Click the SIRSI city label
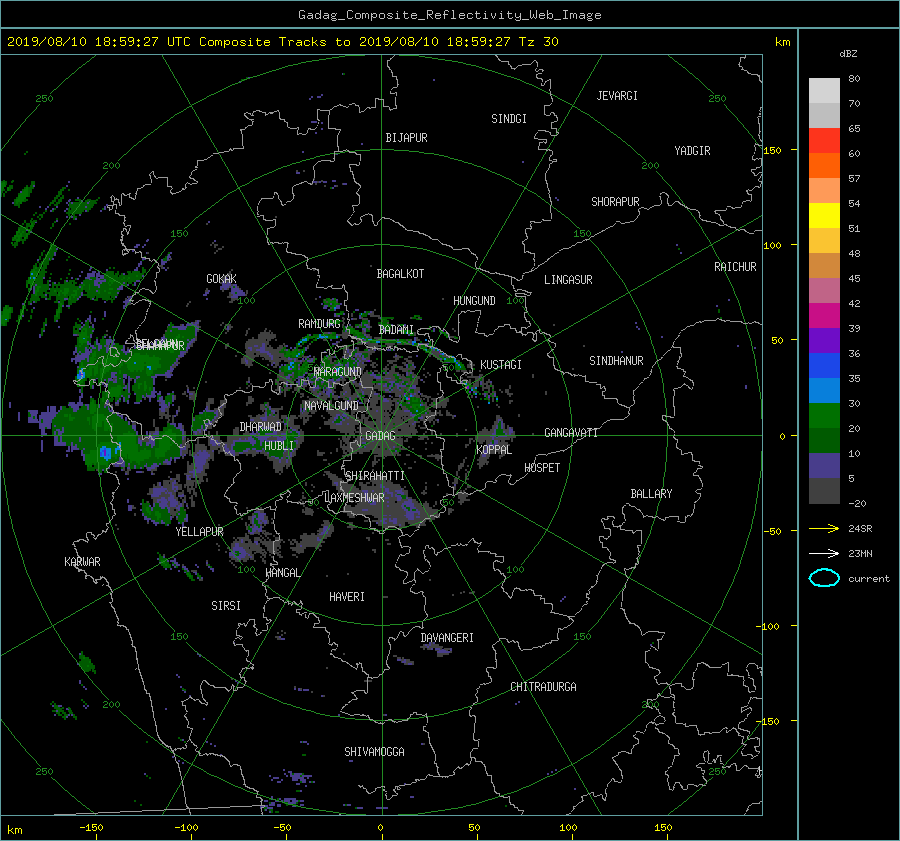Screen dimensions: 900x841 click(x=226, y=606)
